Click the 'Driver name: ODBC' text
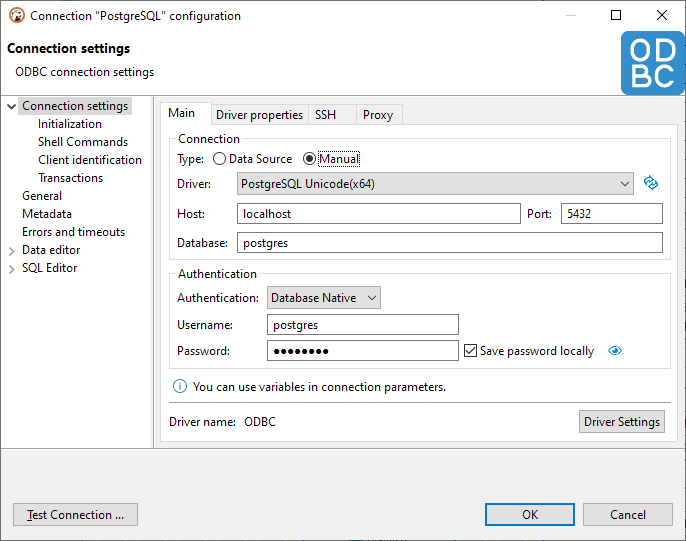This screenshot has width=686, height=541. tap(223, 422)
